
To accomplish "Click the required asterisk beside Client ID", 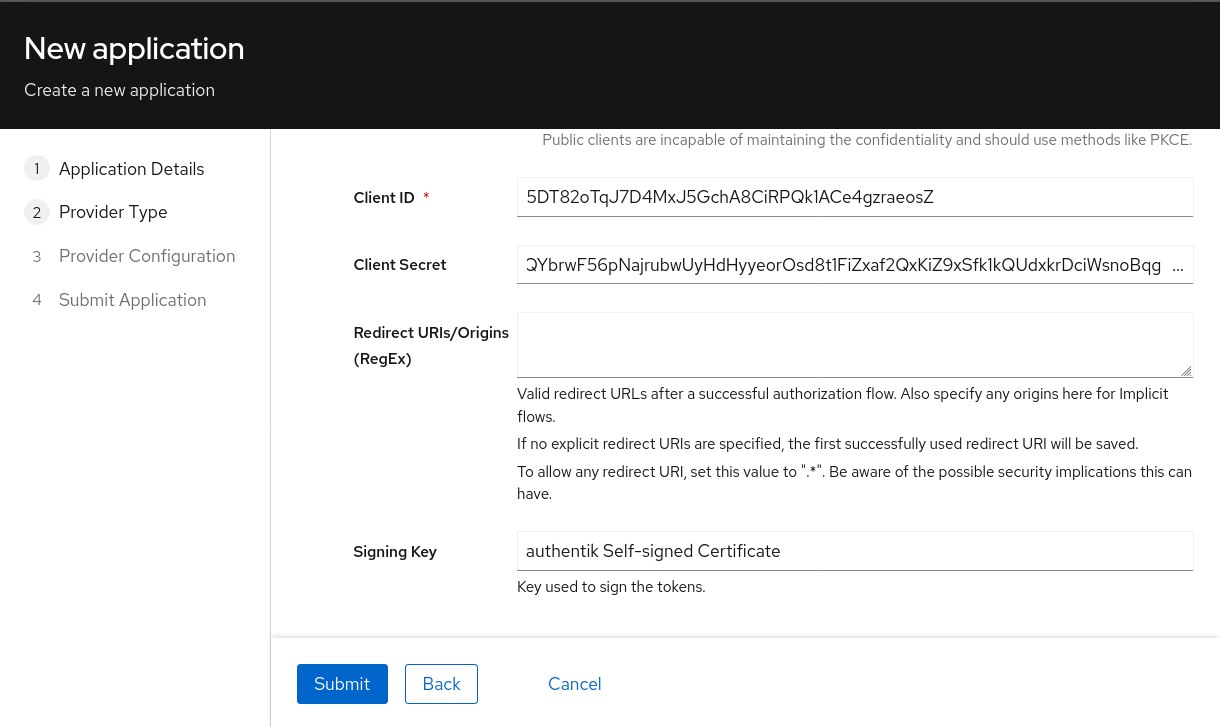I will (426, 196).
